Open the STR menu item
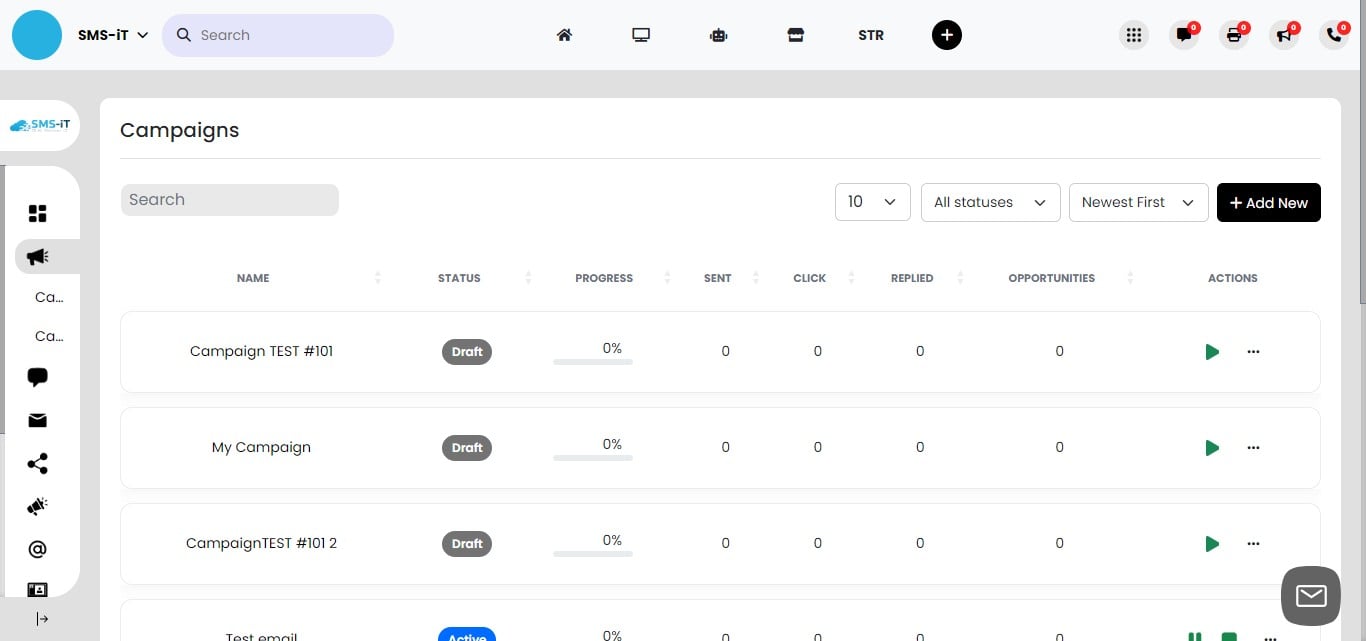1366x641 pixels. point(870,35)
